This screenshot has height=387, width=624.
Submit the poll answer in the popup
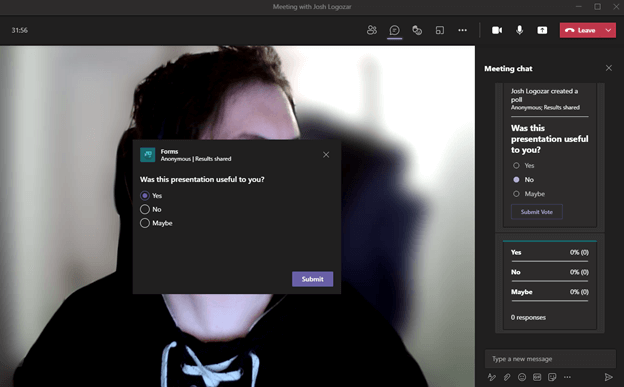312,279
